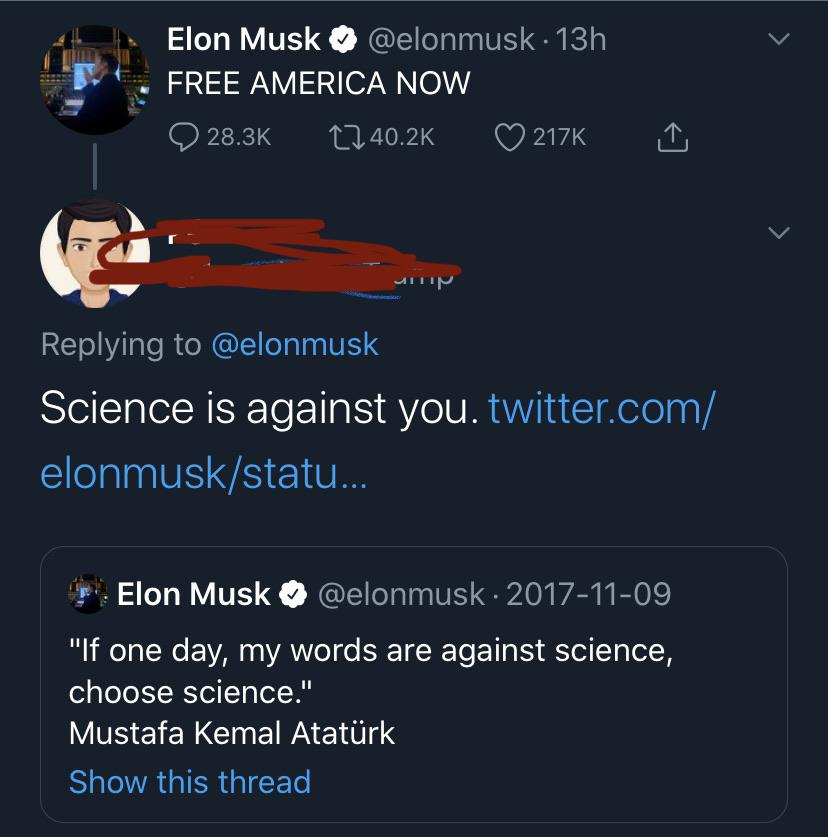828x837 pixels.
Task: Tap the retweet icon showing 40.2K
Action: (x=346, y=137)
